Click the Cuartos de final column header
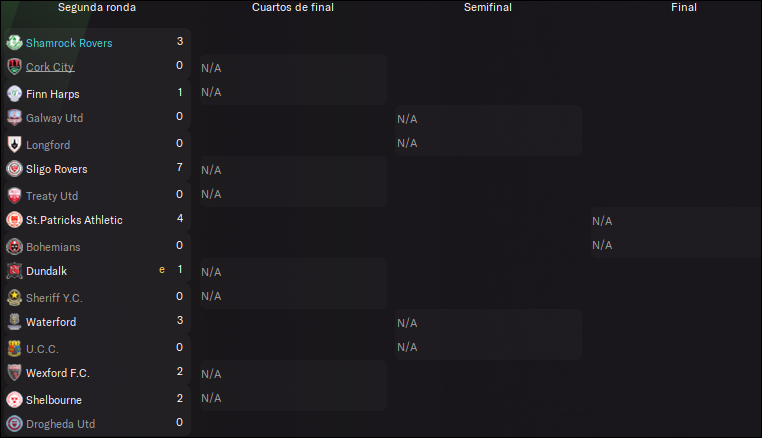 (293, 7)
